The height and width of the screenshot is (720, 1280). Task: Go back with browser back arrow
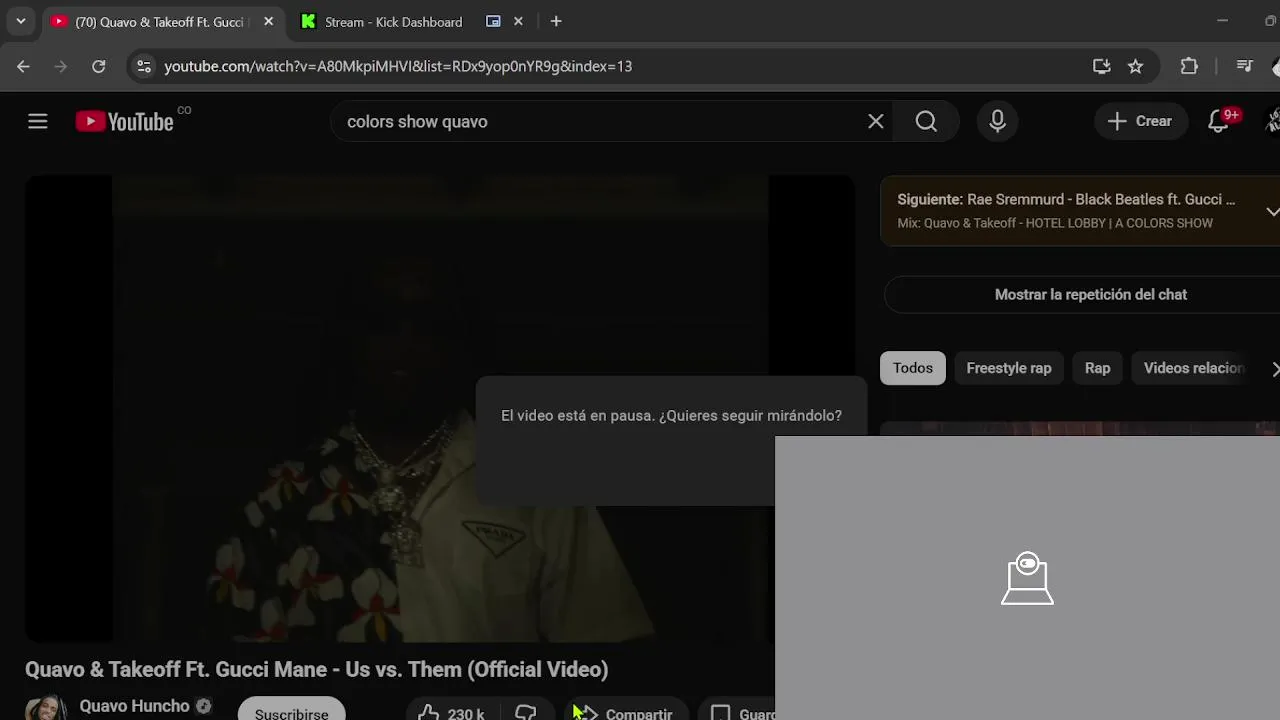click(x=23, y=66)
